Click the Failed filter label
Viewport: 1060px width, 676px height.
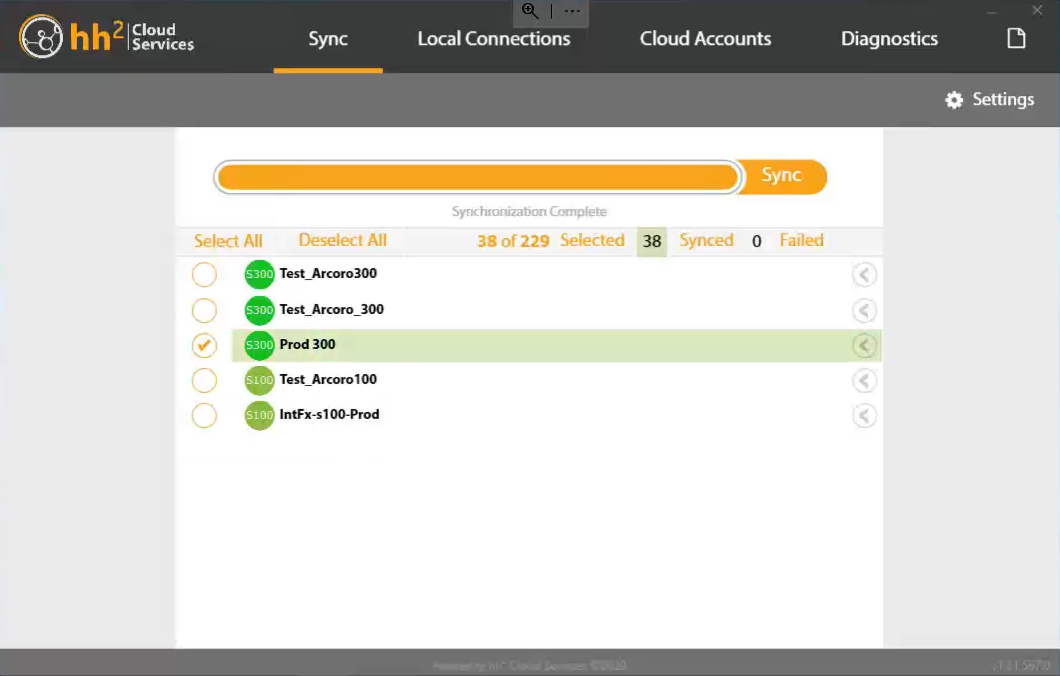[801, 240]
